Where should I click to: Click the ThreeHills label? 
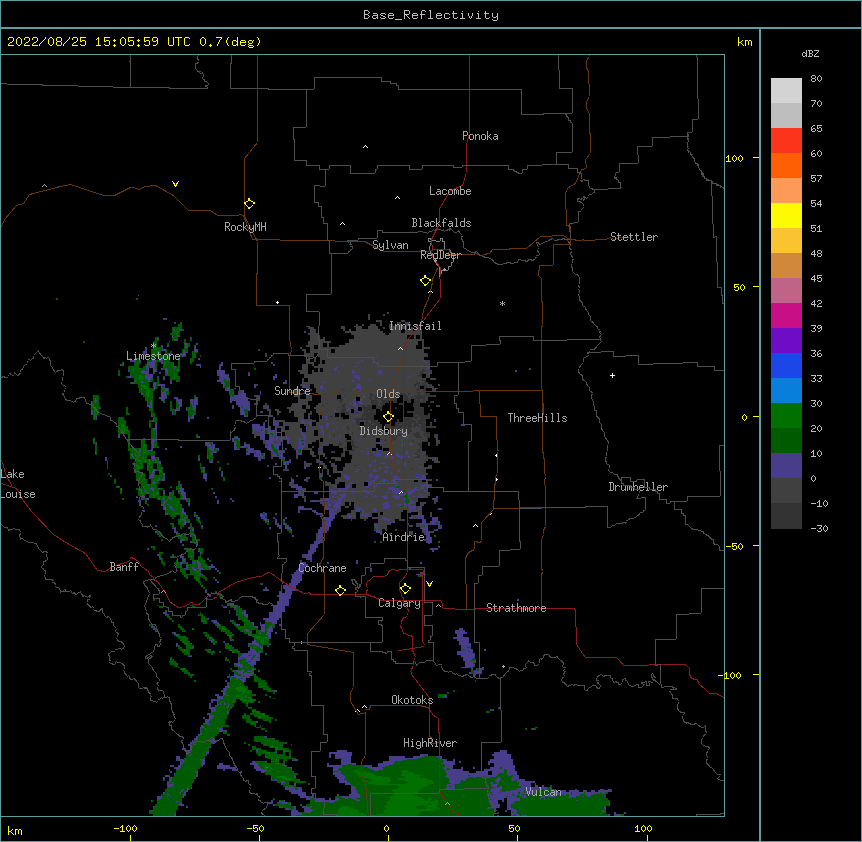pos(537,418)
